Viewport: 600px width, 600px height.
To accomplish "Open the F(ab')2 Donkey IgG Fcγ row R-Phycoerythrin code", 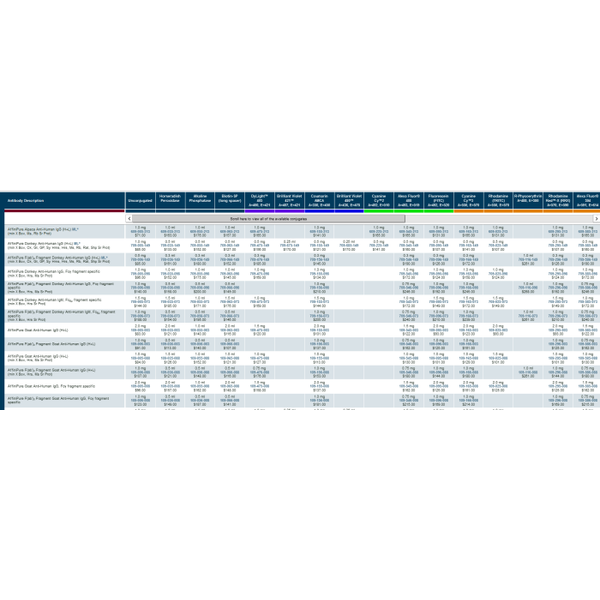I will coord(528,288).
